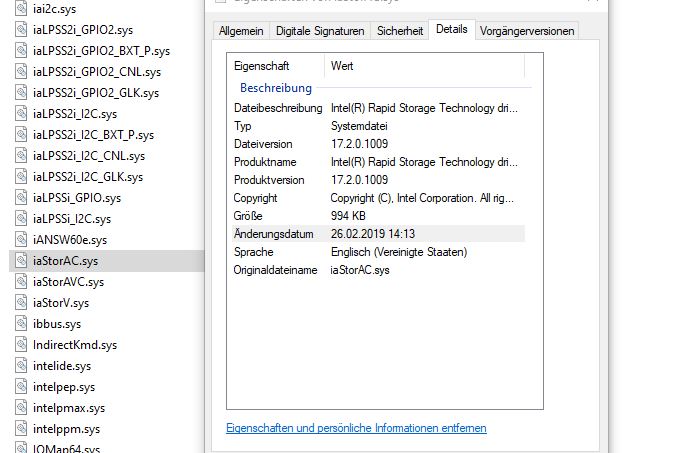Open the Sicherheit tab
This screenshot has width=699, height=453.
coord(399,31)
